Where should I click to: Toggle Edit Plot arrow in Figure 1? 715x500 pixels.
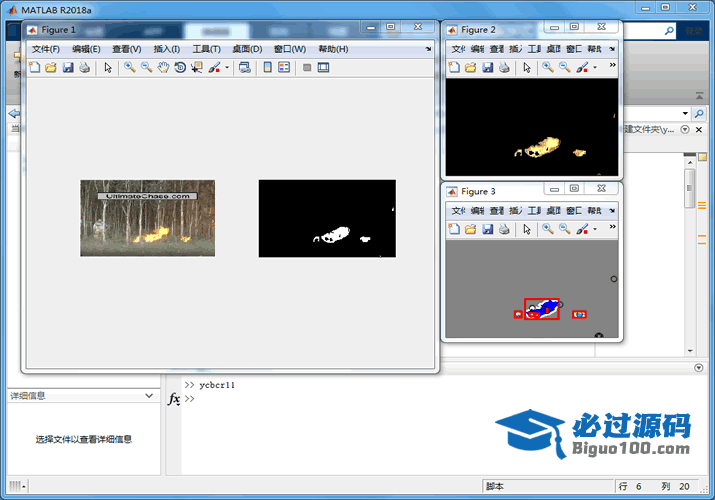pyautogui.click(x=108, y=68)
